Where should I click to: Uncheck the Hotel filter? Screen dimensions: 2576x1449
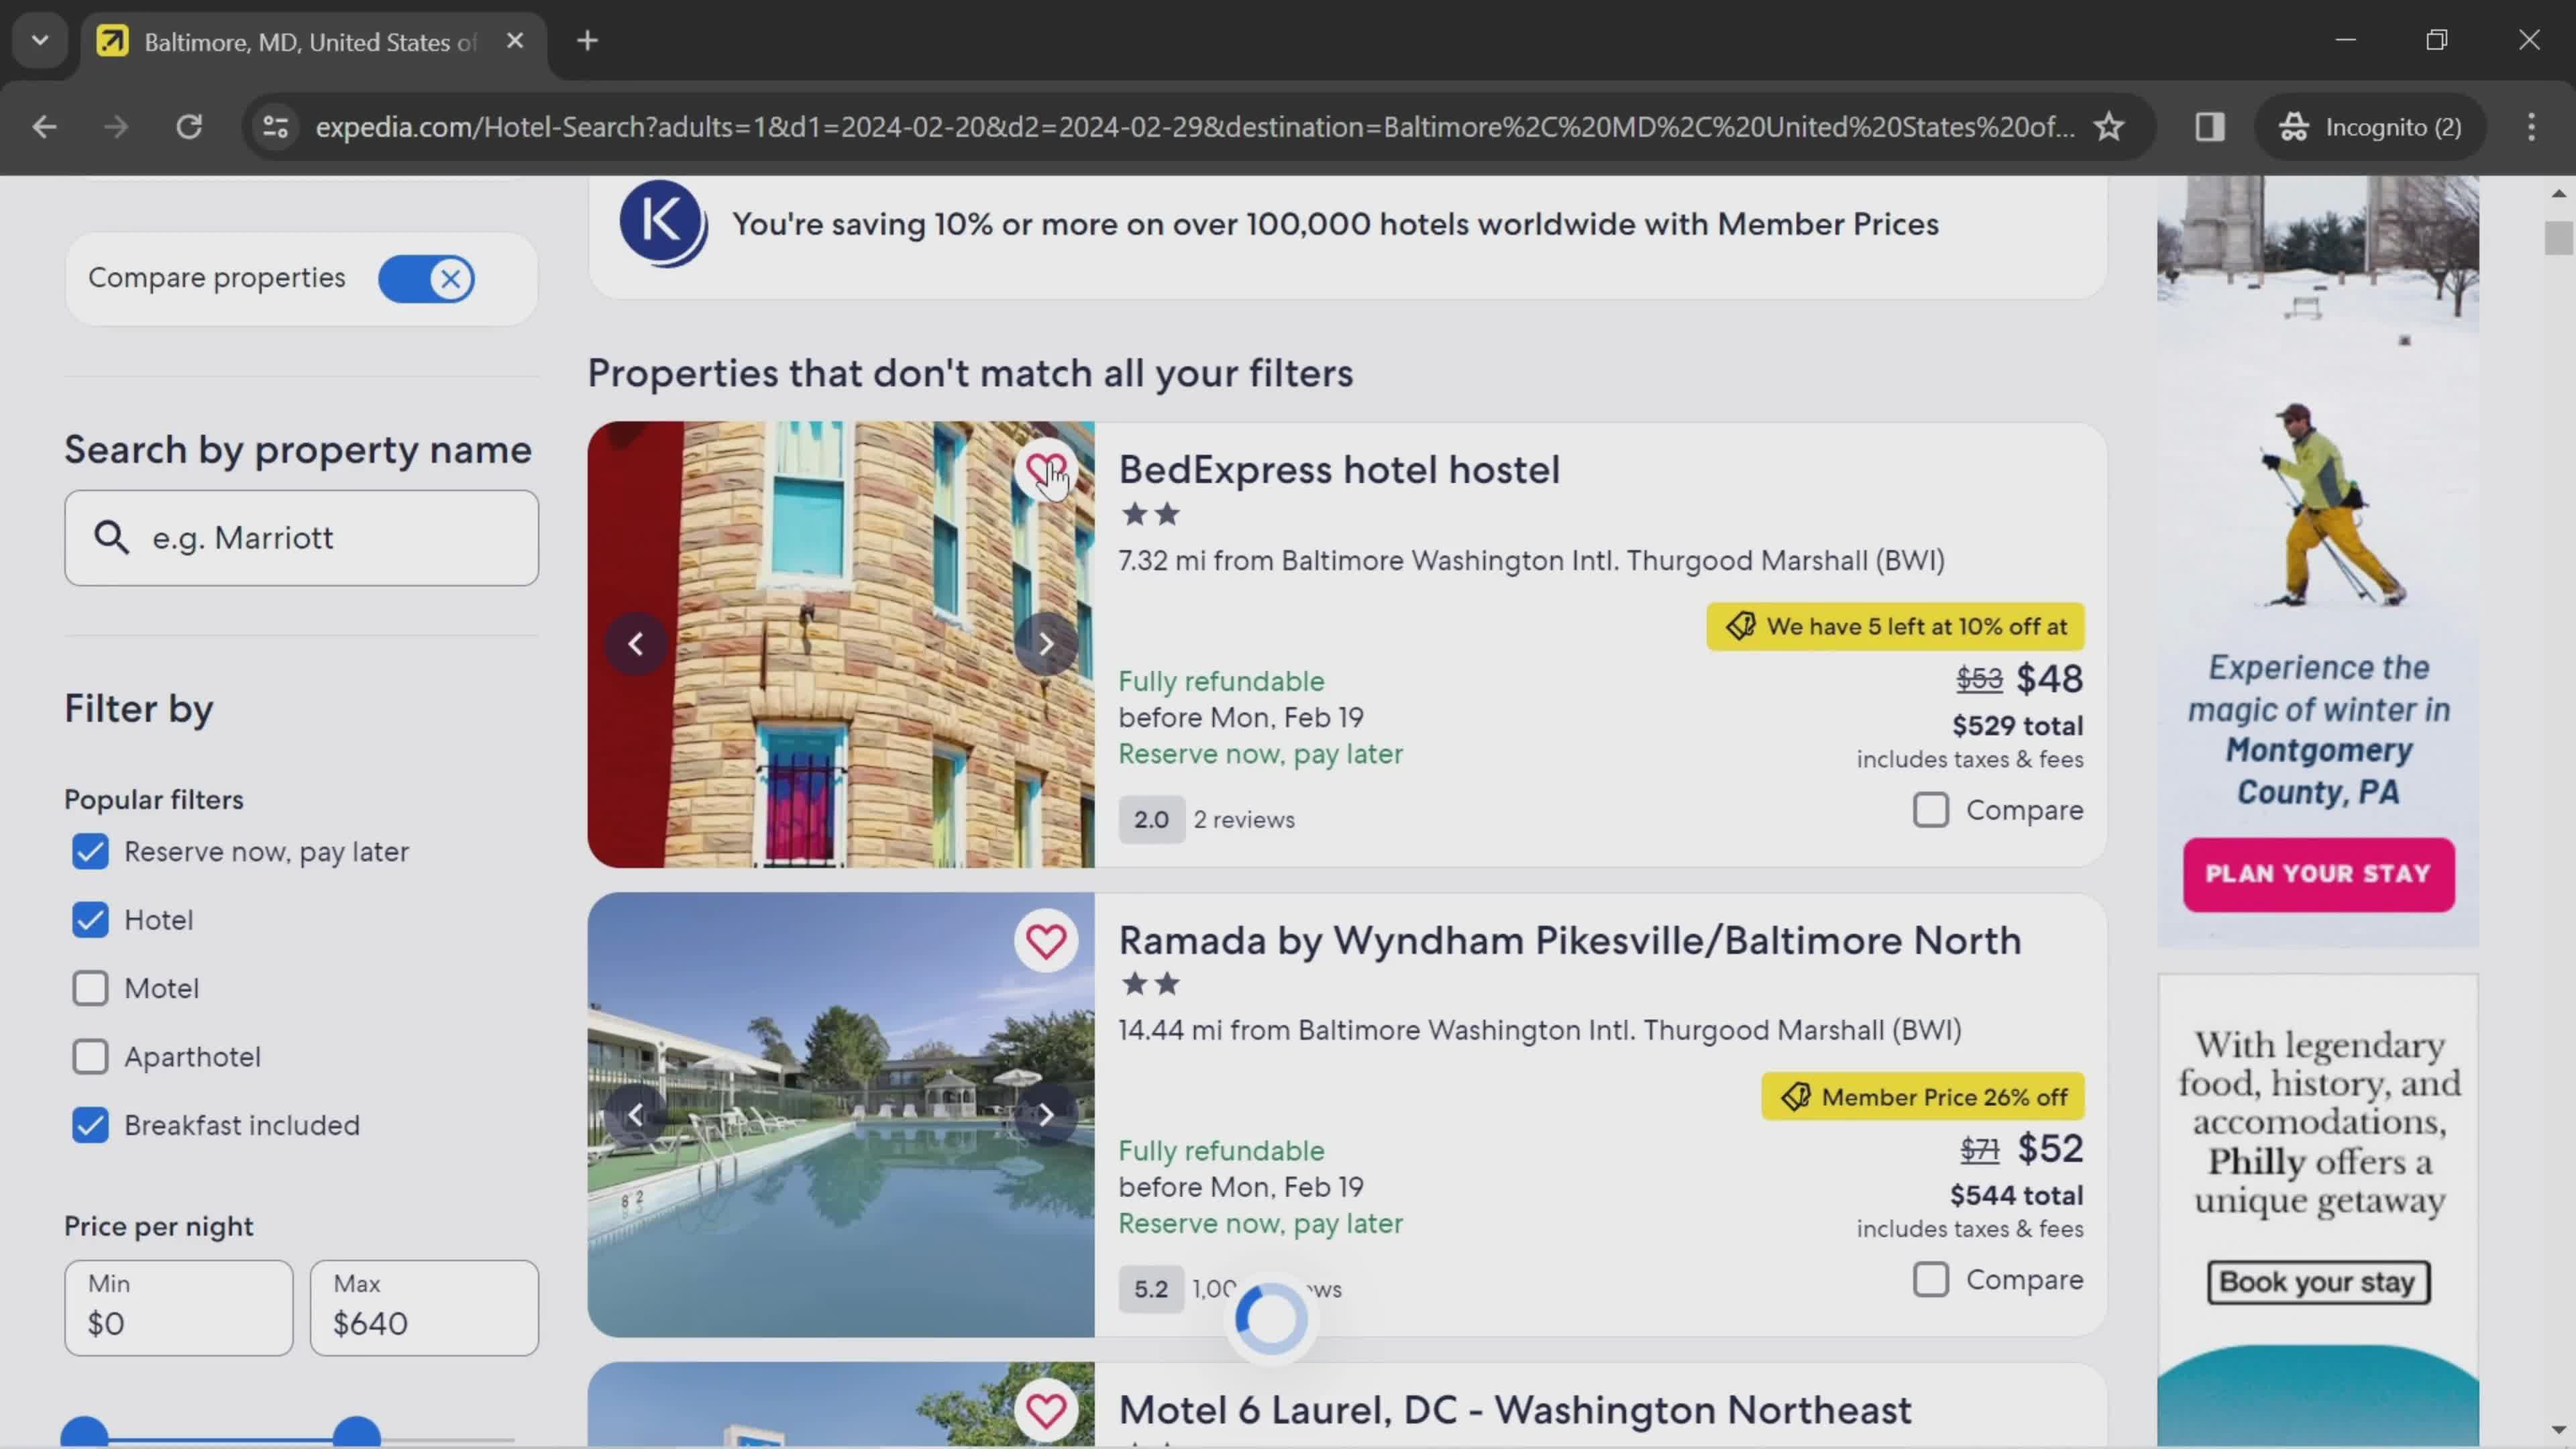(90, 920)
